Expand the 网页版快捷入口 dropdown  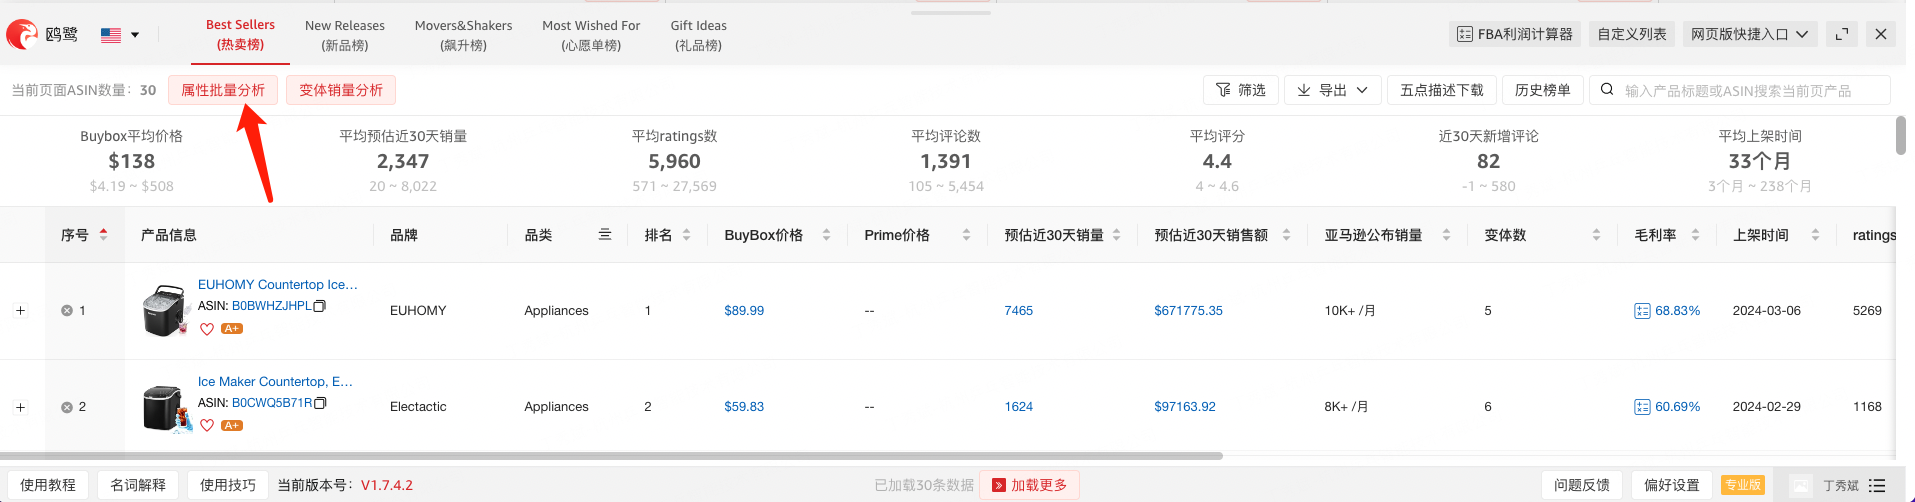pyautogui.click(x=1749, y=34)
